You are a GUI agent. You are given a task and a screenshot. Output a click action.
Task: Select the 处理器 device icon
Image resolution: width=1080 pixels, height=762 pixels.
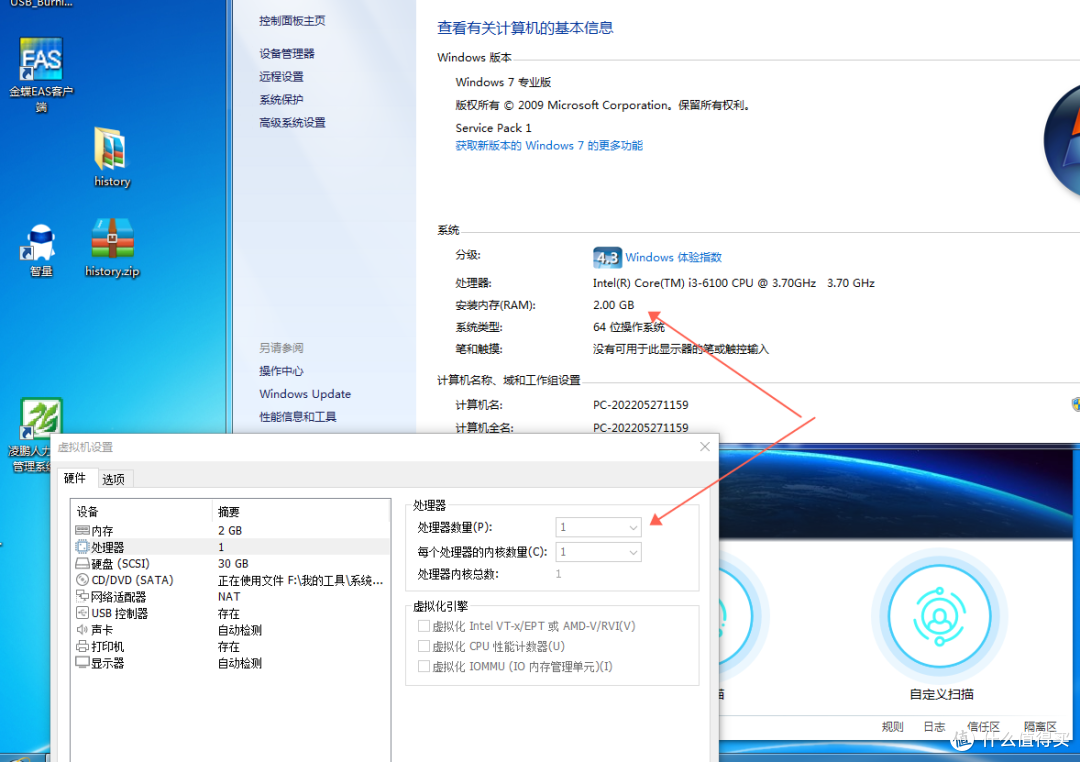point(82,547)
